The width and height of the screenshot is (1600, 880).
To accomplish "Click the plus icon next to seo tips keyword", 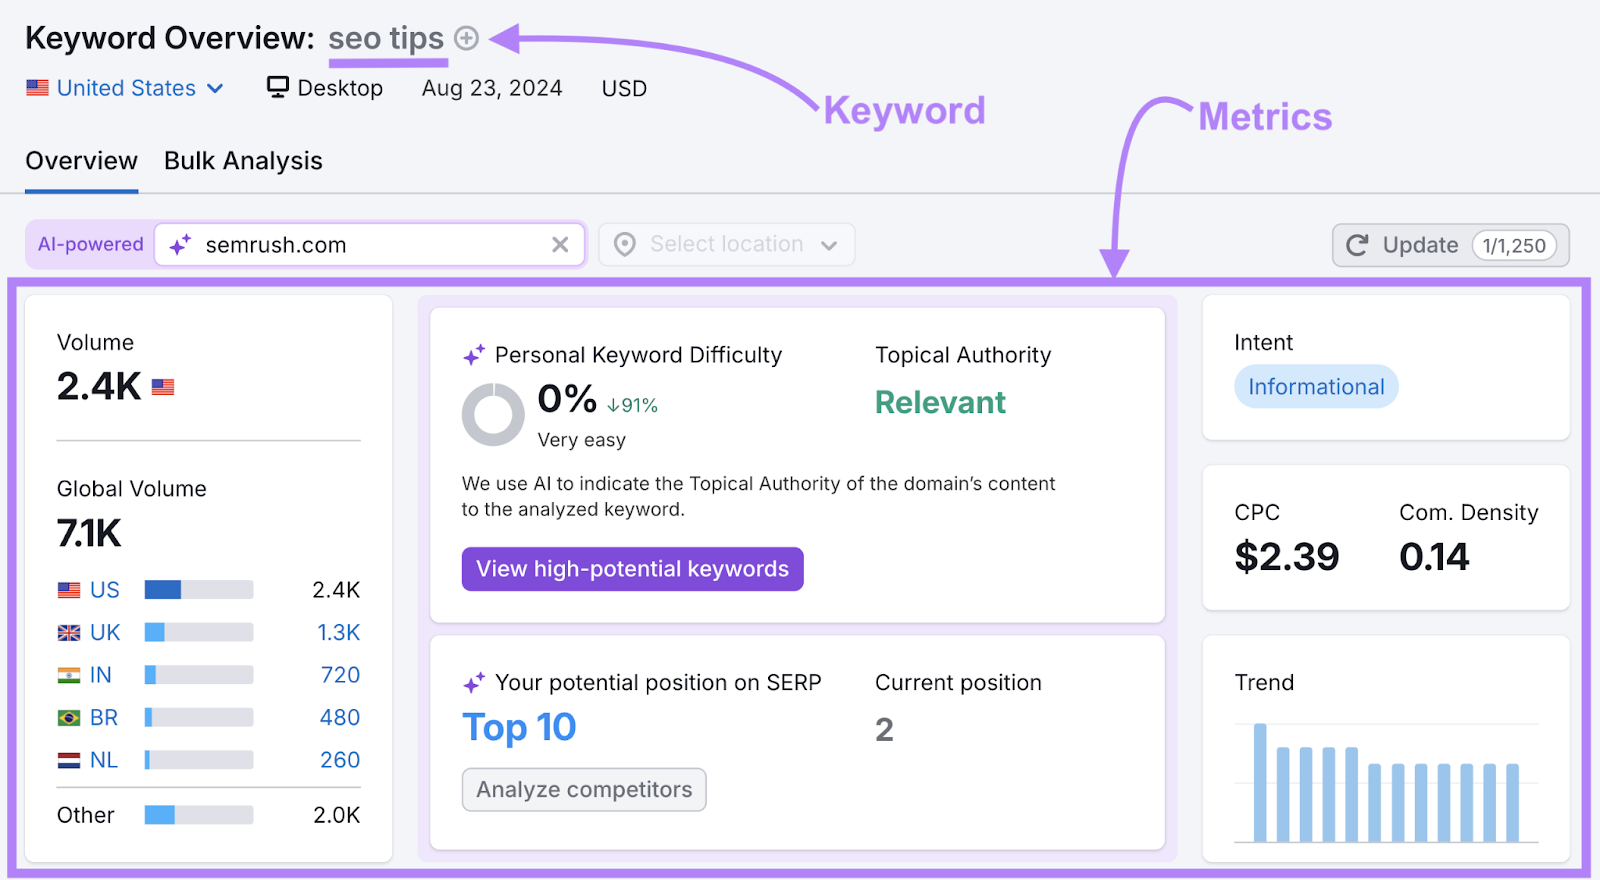I will (465, 38).
